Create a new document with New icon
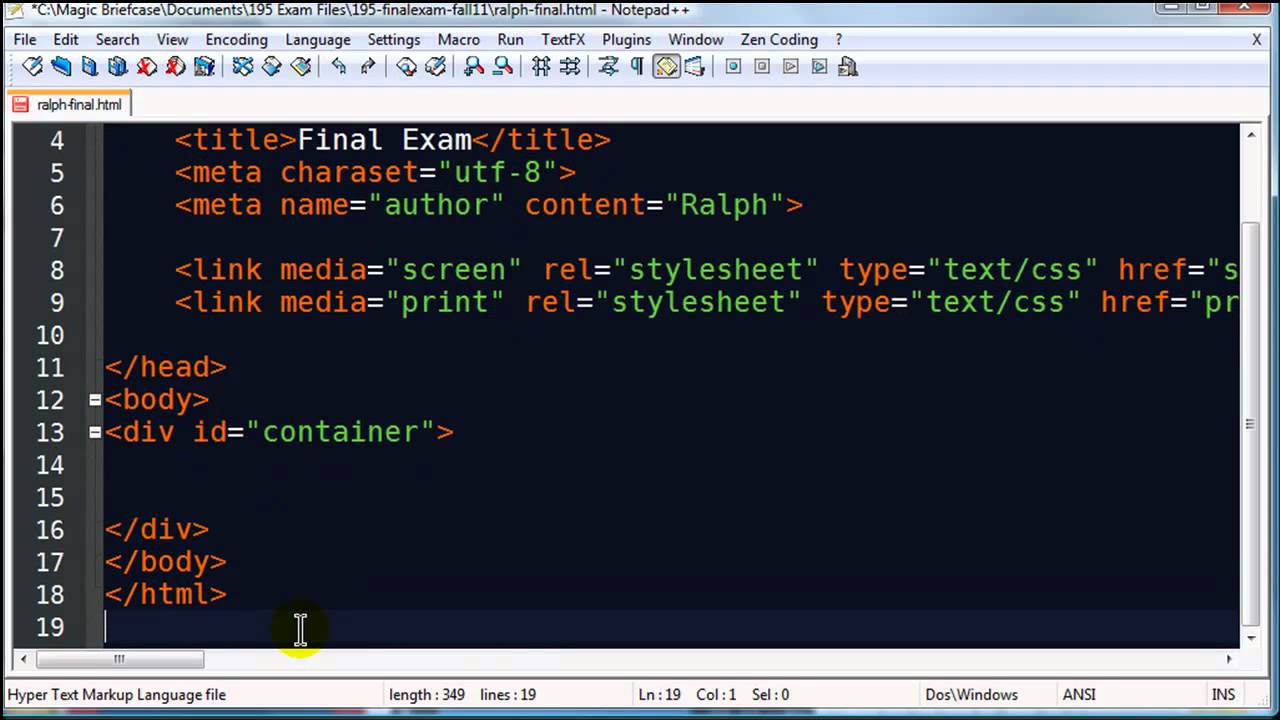1280x720 pixels. 33,67
